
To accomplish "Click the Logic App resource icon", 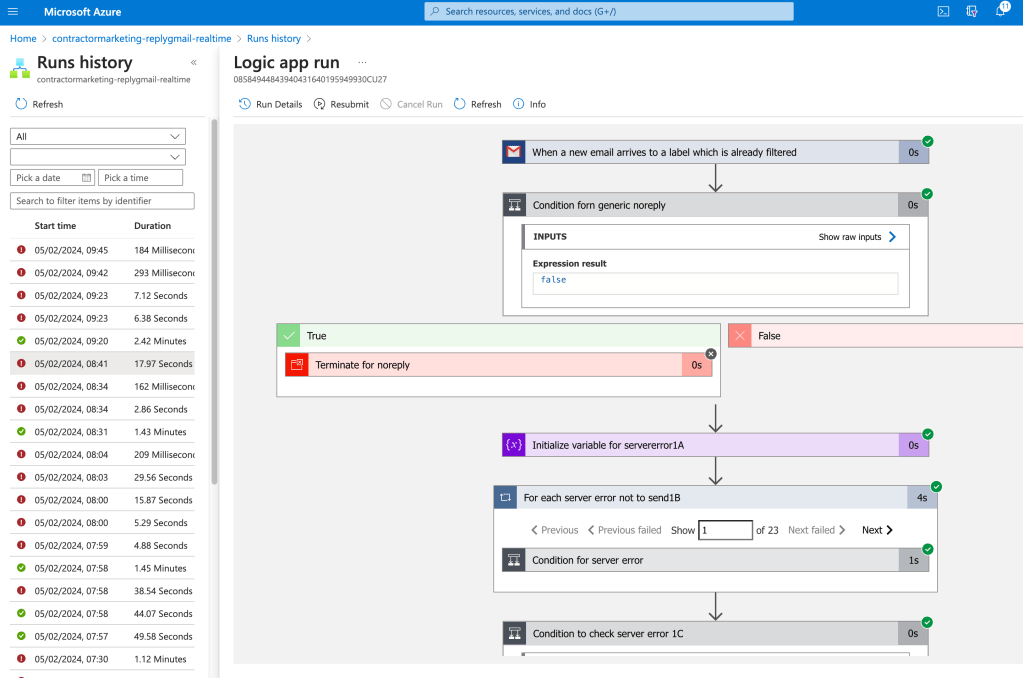I will pos(20,68).
